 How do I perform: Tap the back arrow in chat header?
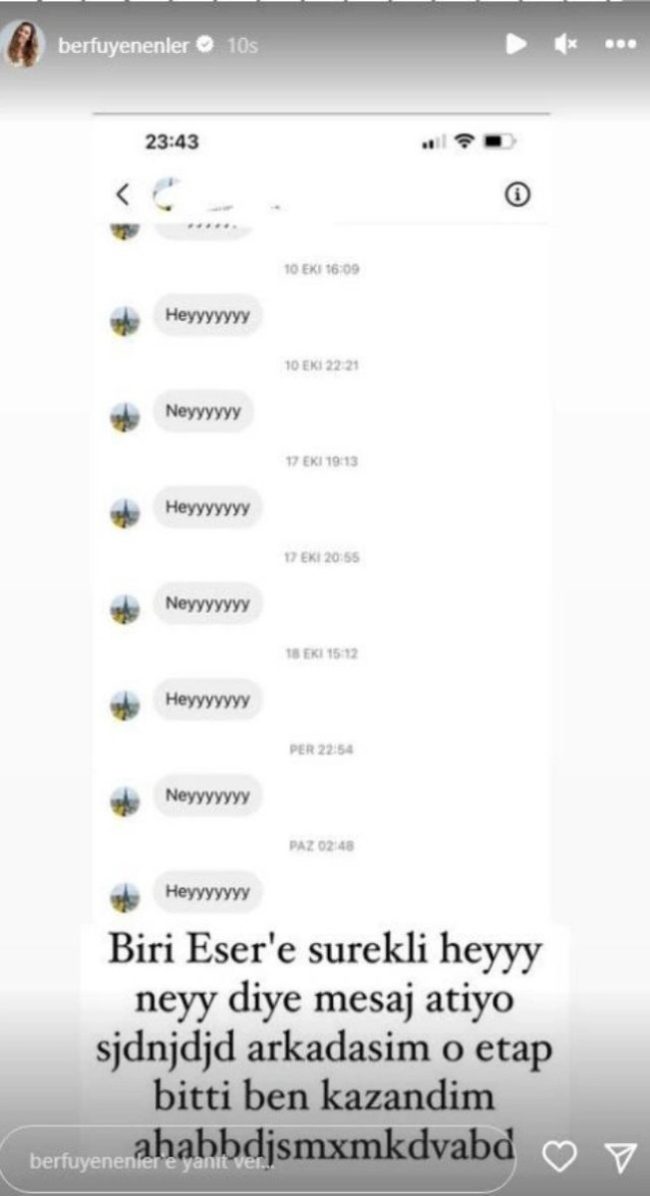[122, 195]
